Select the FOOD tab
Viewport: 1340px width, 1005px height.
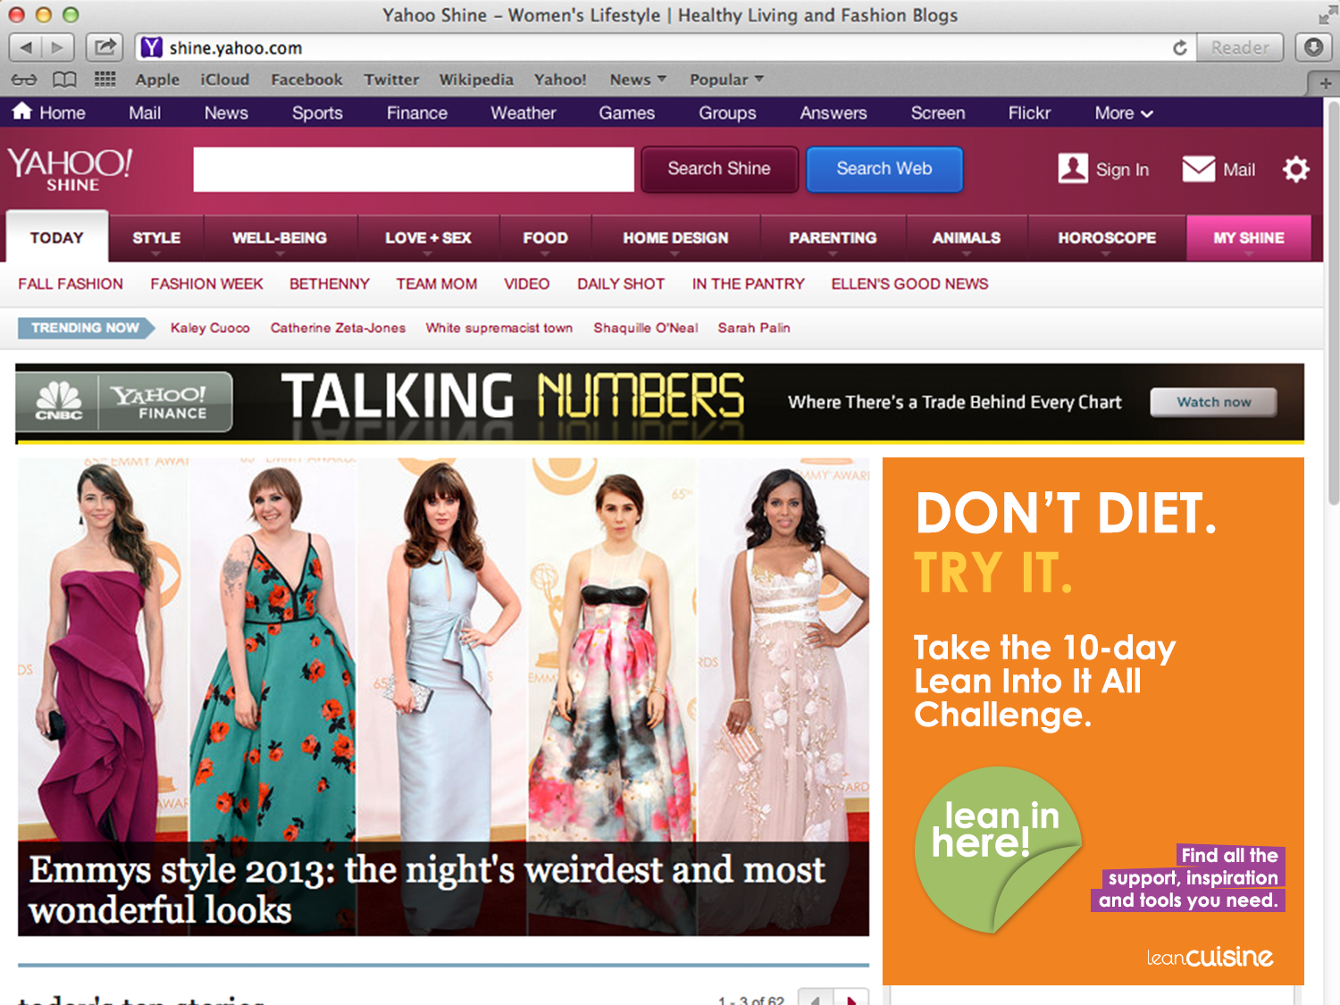(x=545, y=238)
